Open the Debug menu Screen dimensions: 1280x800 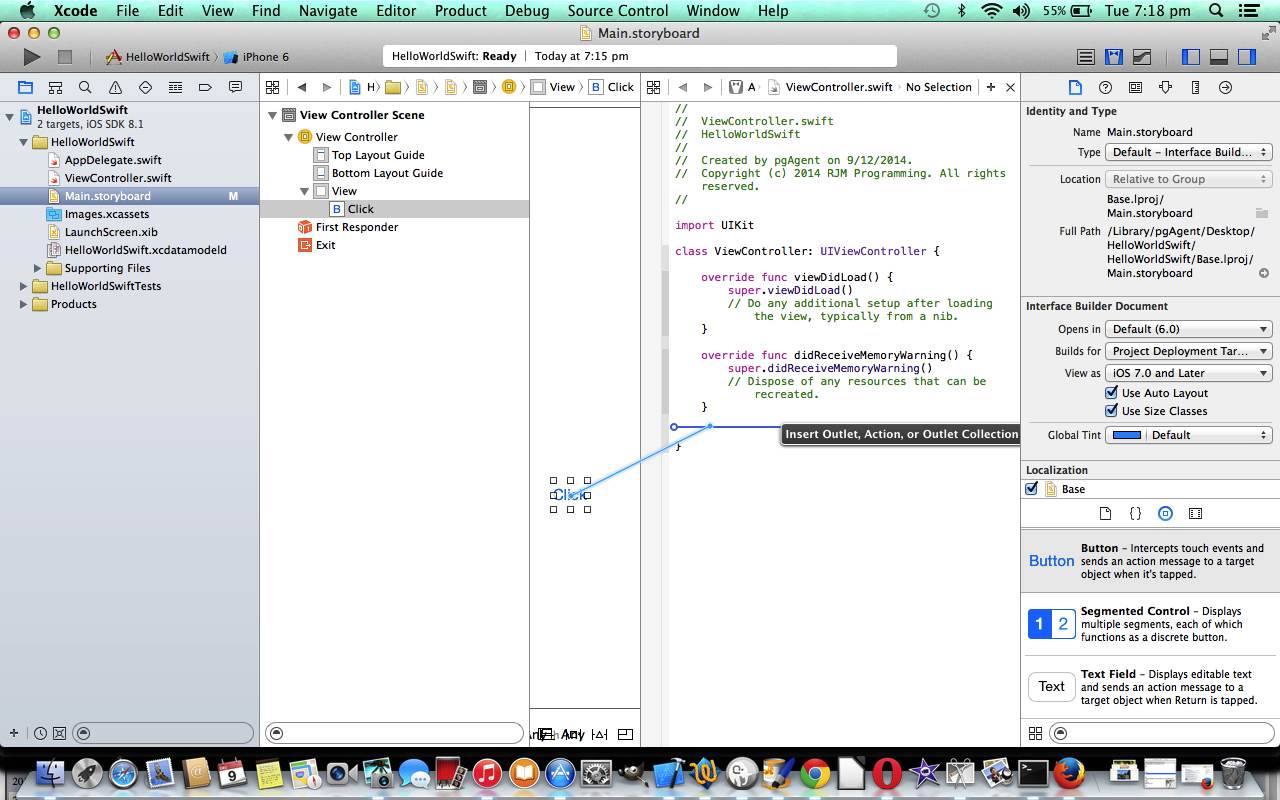[527, 11]
